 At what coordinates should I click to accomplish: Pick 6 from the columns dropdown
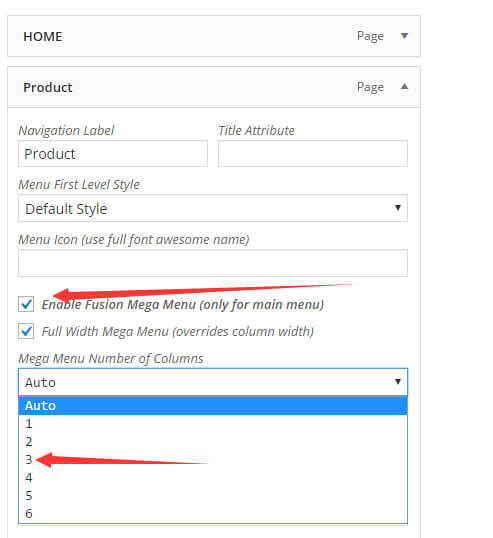[x=213, y=513]
